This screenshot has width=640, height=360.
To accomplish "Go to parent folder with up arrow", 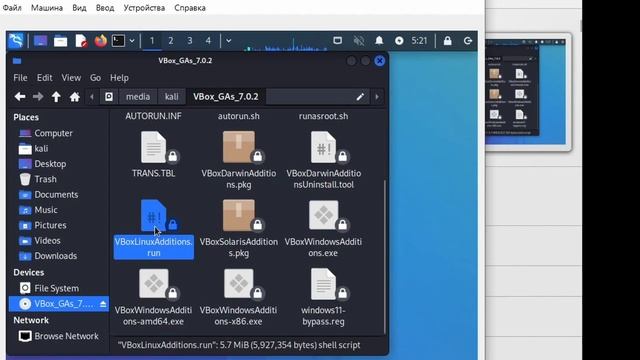I will pos(56,97).
